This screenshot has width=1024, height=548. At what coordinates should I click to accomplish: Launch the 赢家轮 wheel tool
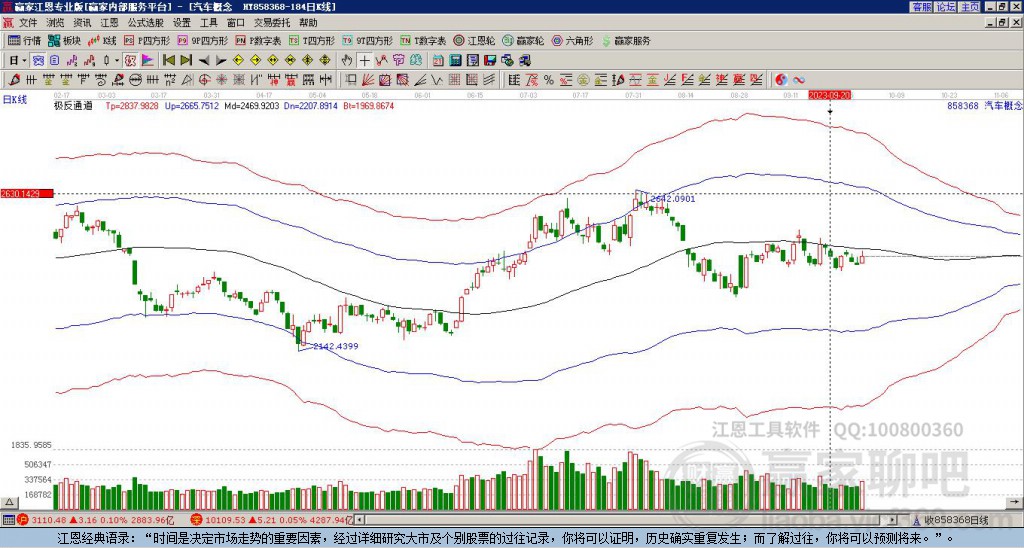[x=523, y=40]
